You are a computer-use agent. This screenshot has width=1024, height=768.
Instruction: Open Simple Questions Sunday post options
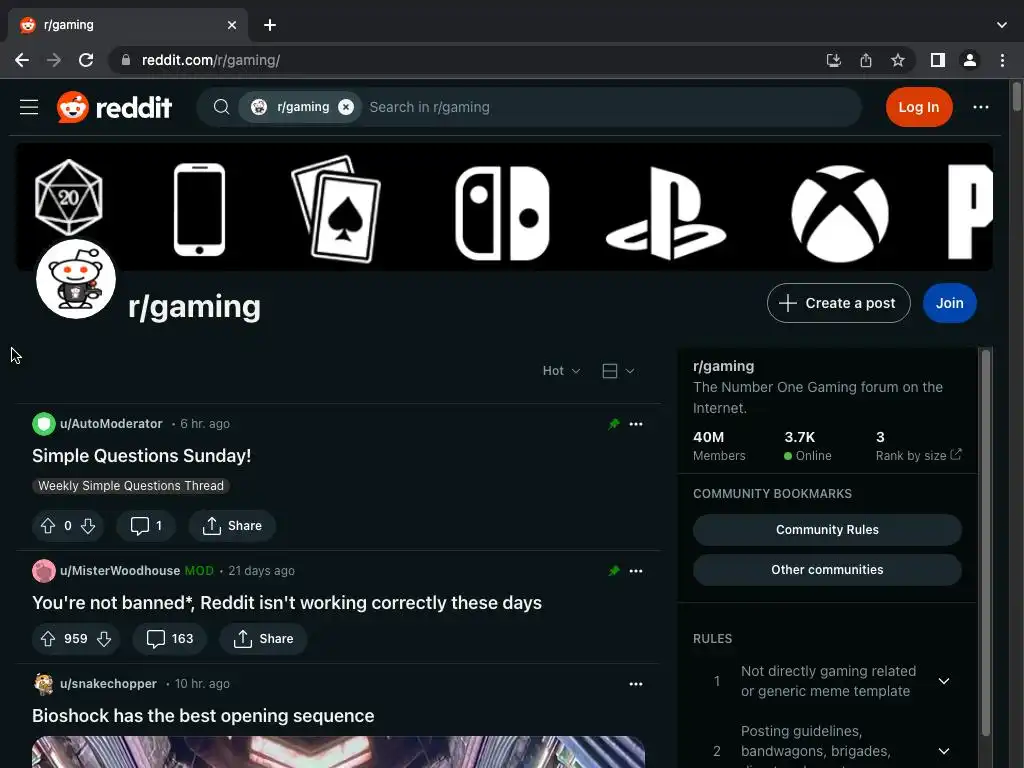636,424
